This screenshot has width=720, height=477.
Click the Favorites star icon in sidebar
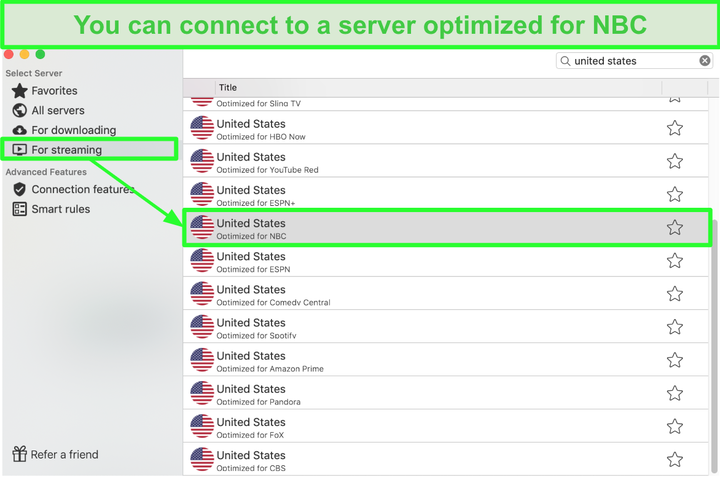20,91
